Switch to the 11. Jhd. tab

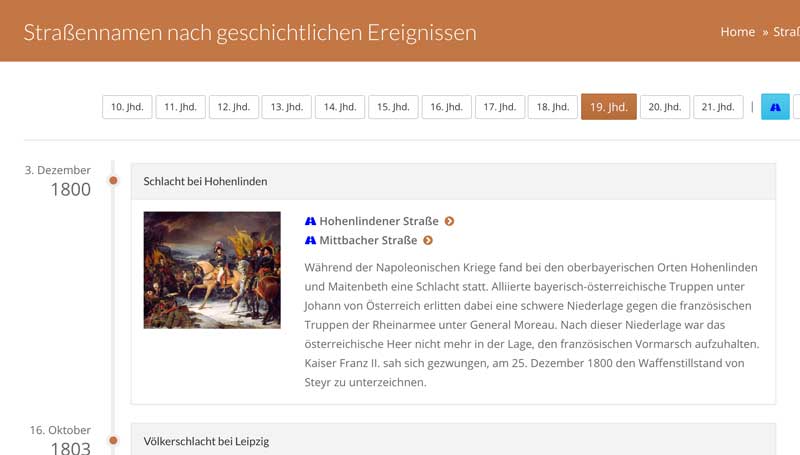180,107
